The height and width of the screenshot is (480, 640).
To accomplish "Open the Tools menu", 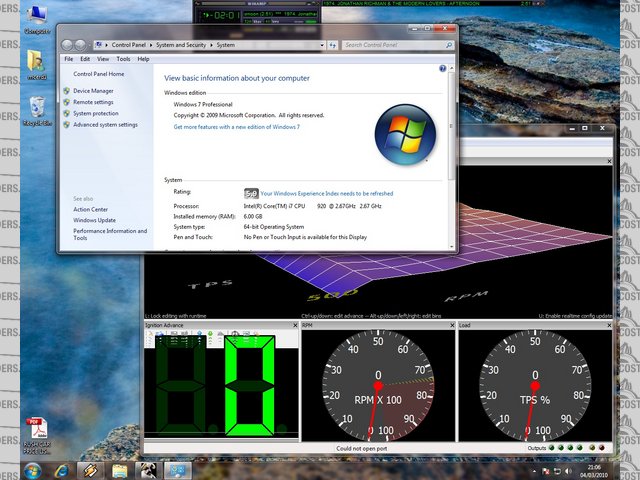I will [x=123, y=59].
